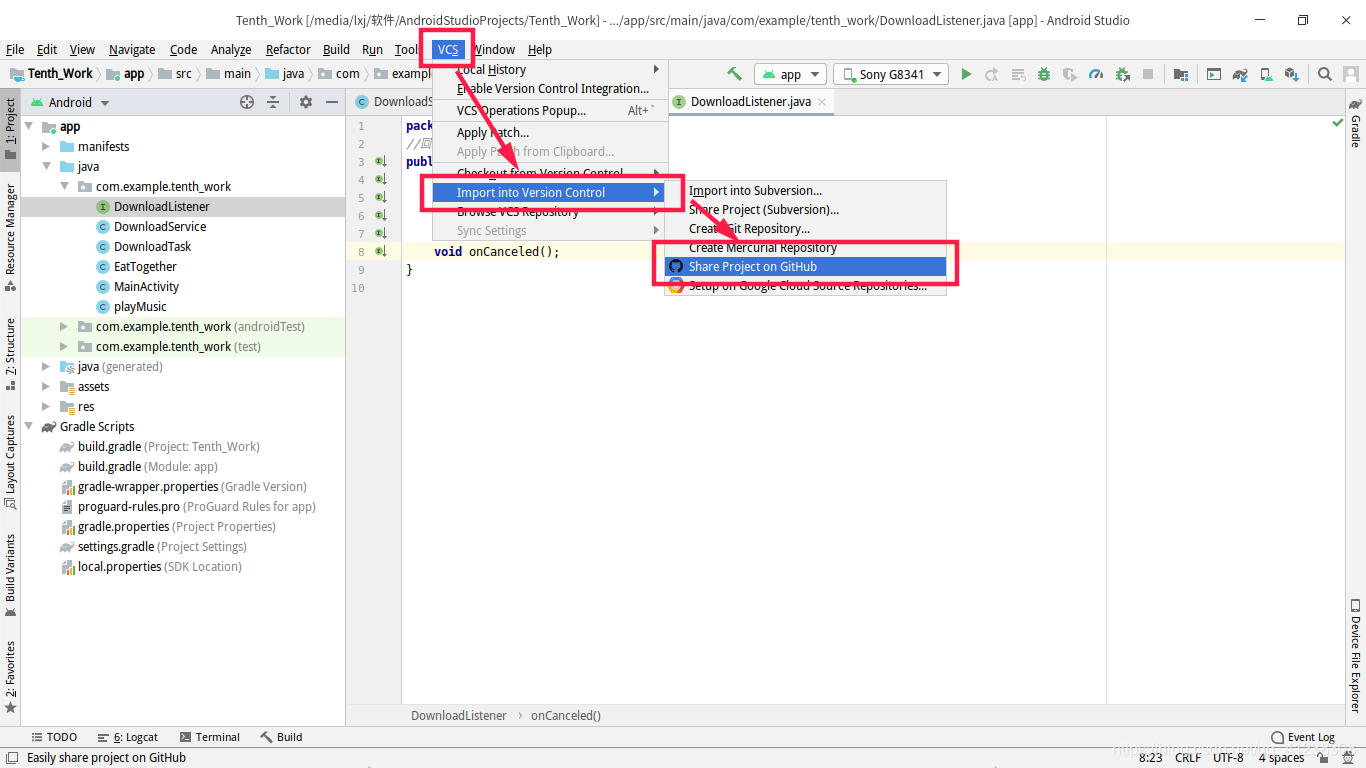
Task: Expand com.example.tenth_work (test) package
Action: [x=64, y=346]
